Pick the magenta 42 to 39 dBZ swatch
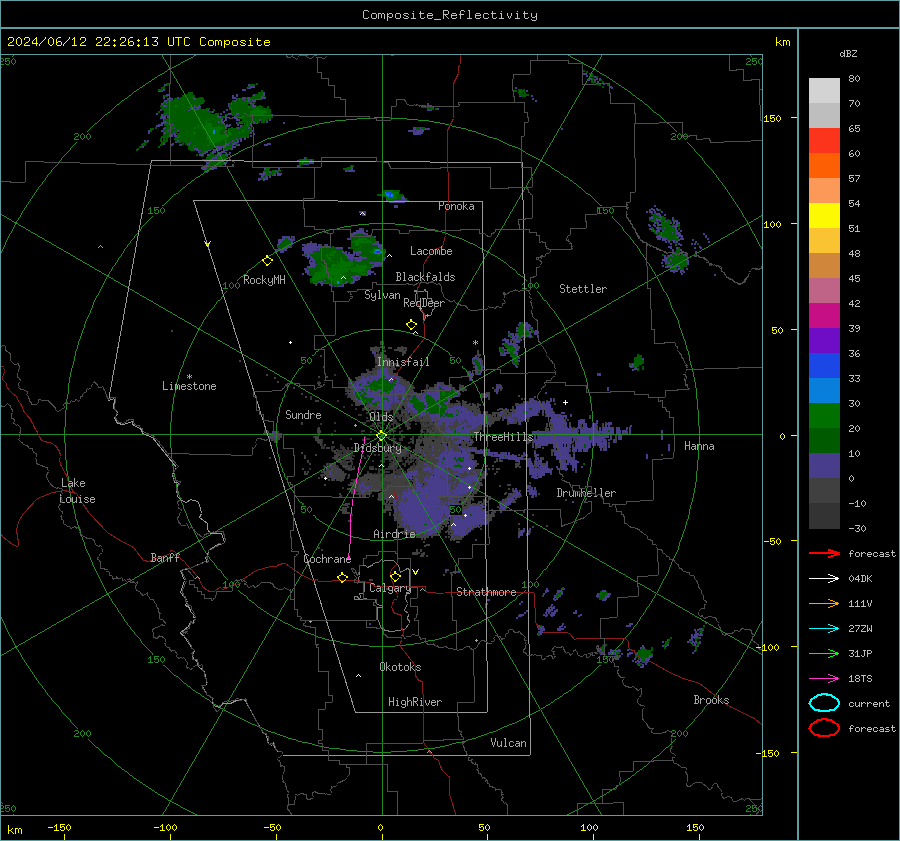Screen dimensions: 900x841 click(x=824, y=316)
